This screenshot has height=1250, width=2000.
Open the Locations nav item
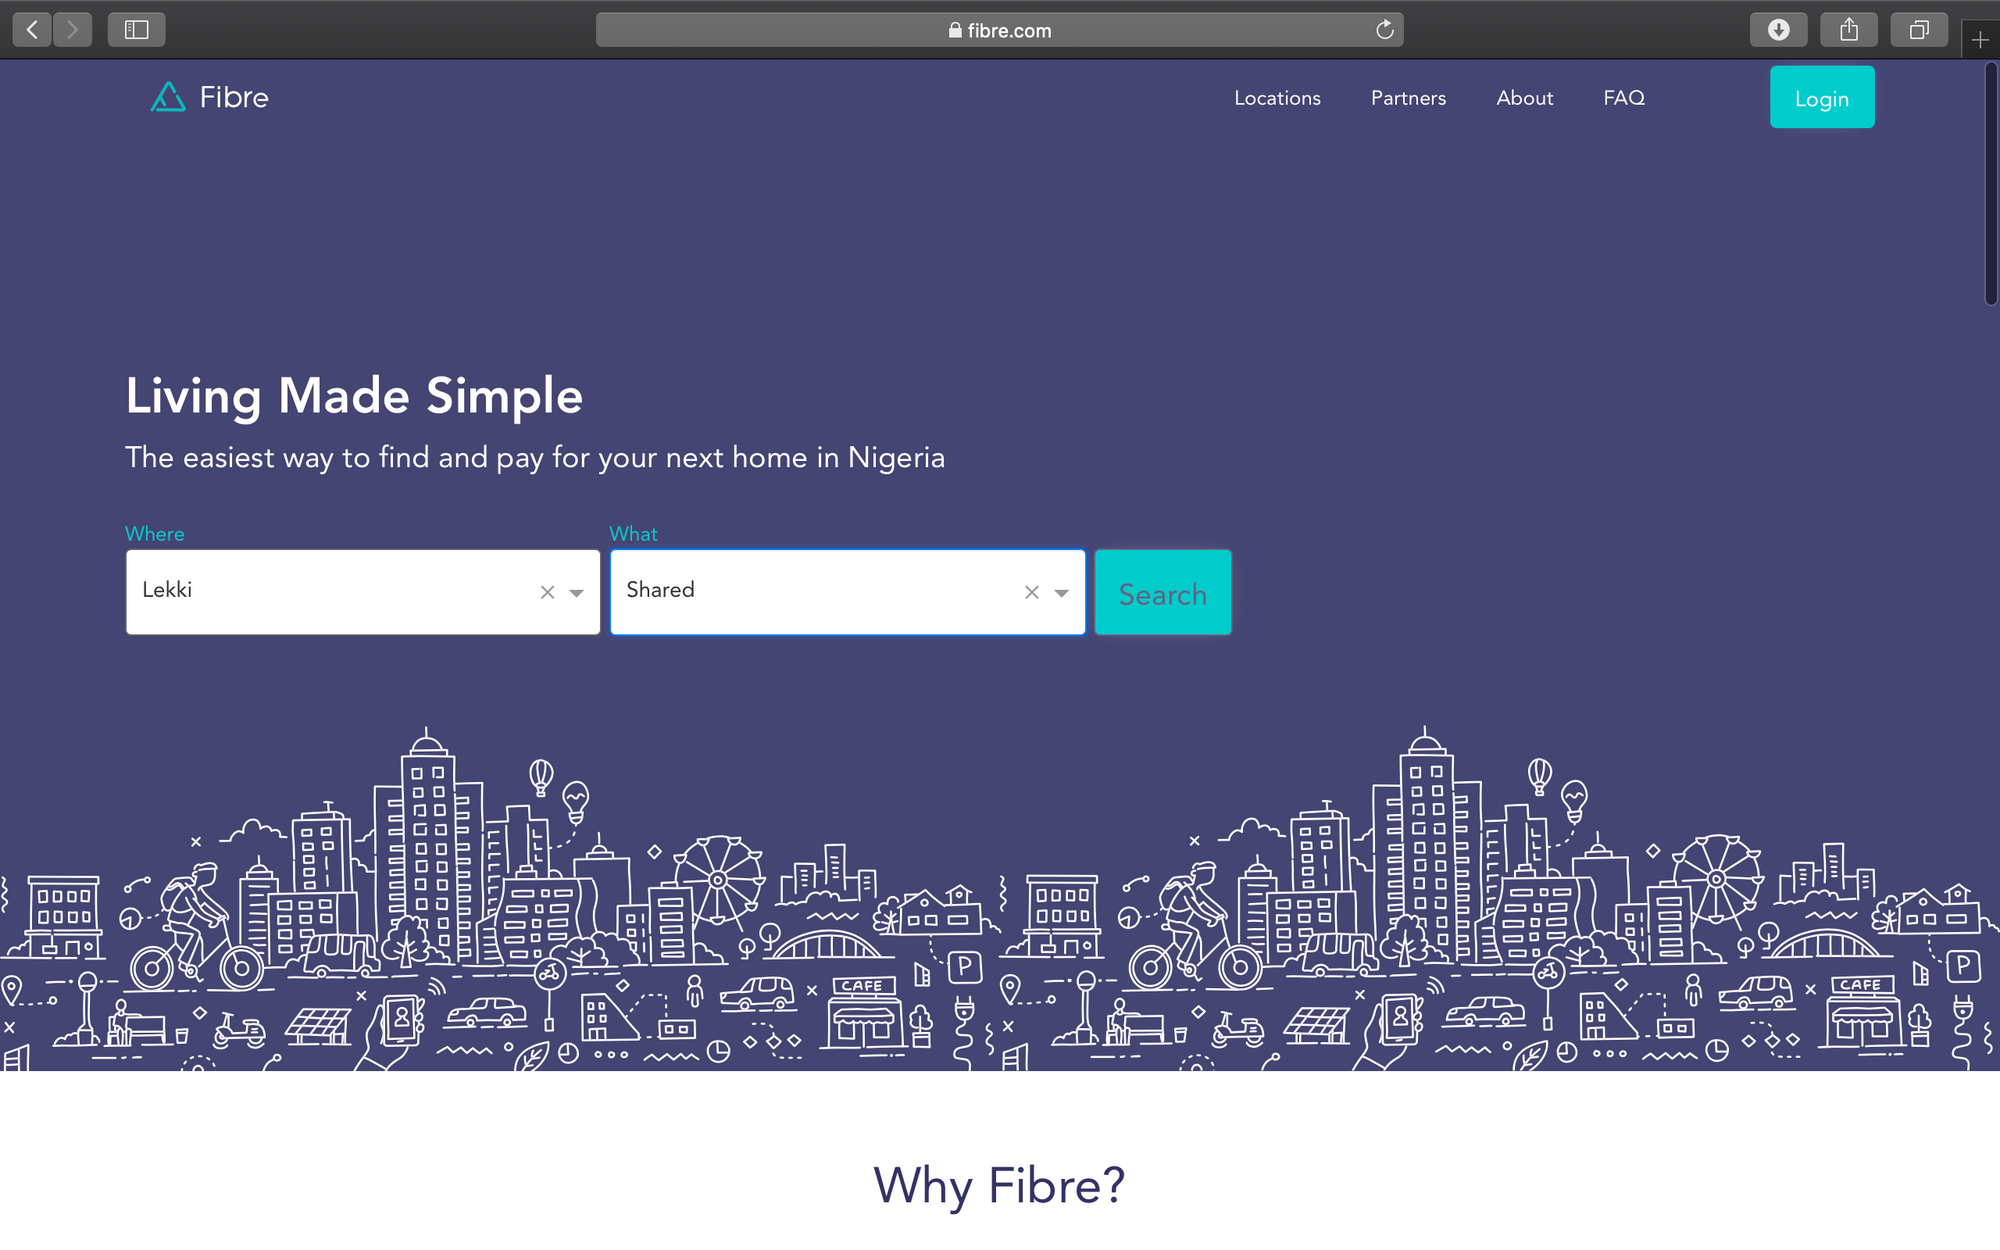pos(1277,98)
